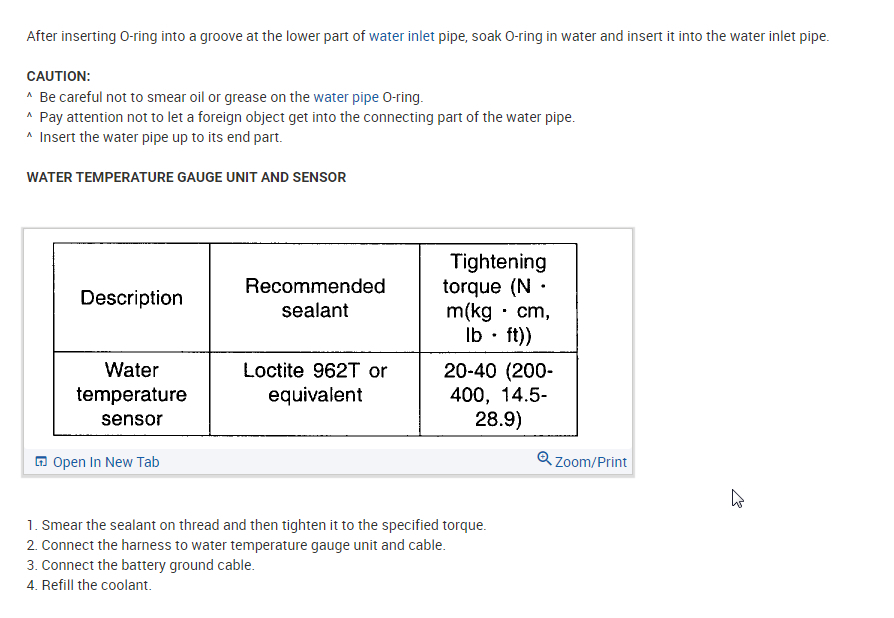Image resolution: width=894 pixels, height=618 pixels.
Task: Open the table via 'Open In New Tab' text
Action: (105, 462)
